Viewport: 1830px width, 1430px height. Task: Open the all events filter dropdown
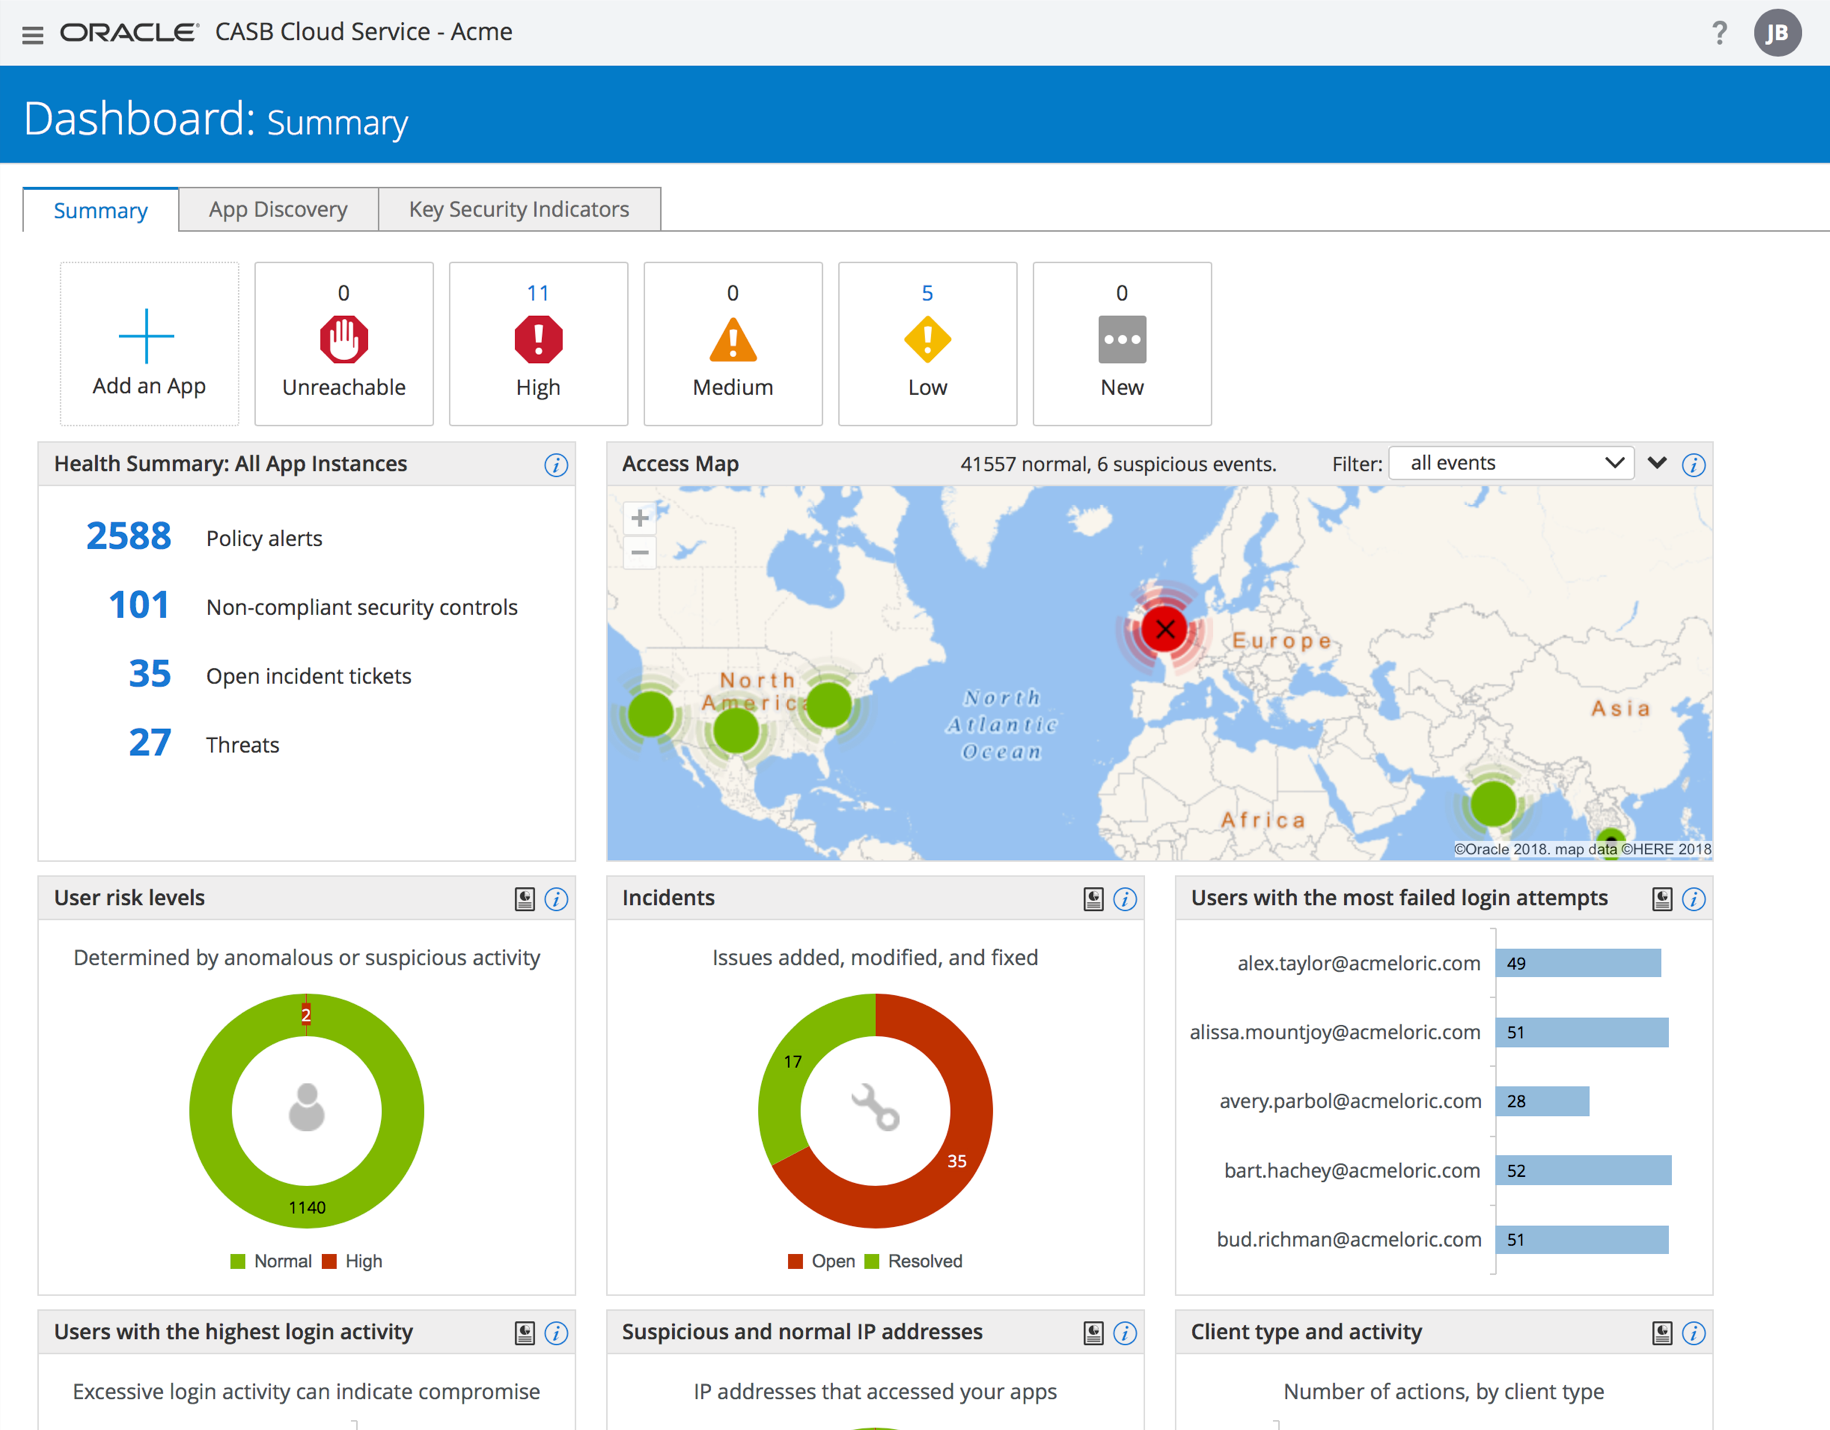coord(1511,463)
